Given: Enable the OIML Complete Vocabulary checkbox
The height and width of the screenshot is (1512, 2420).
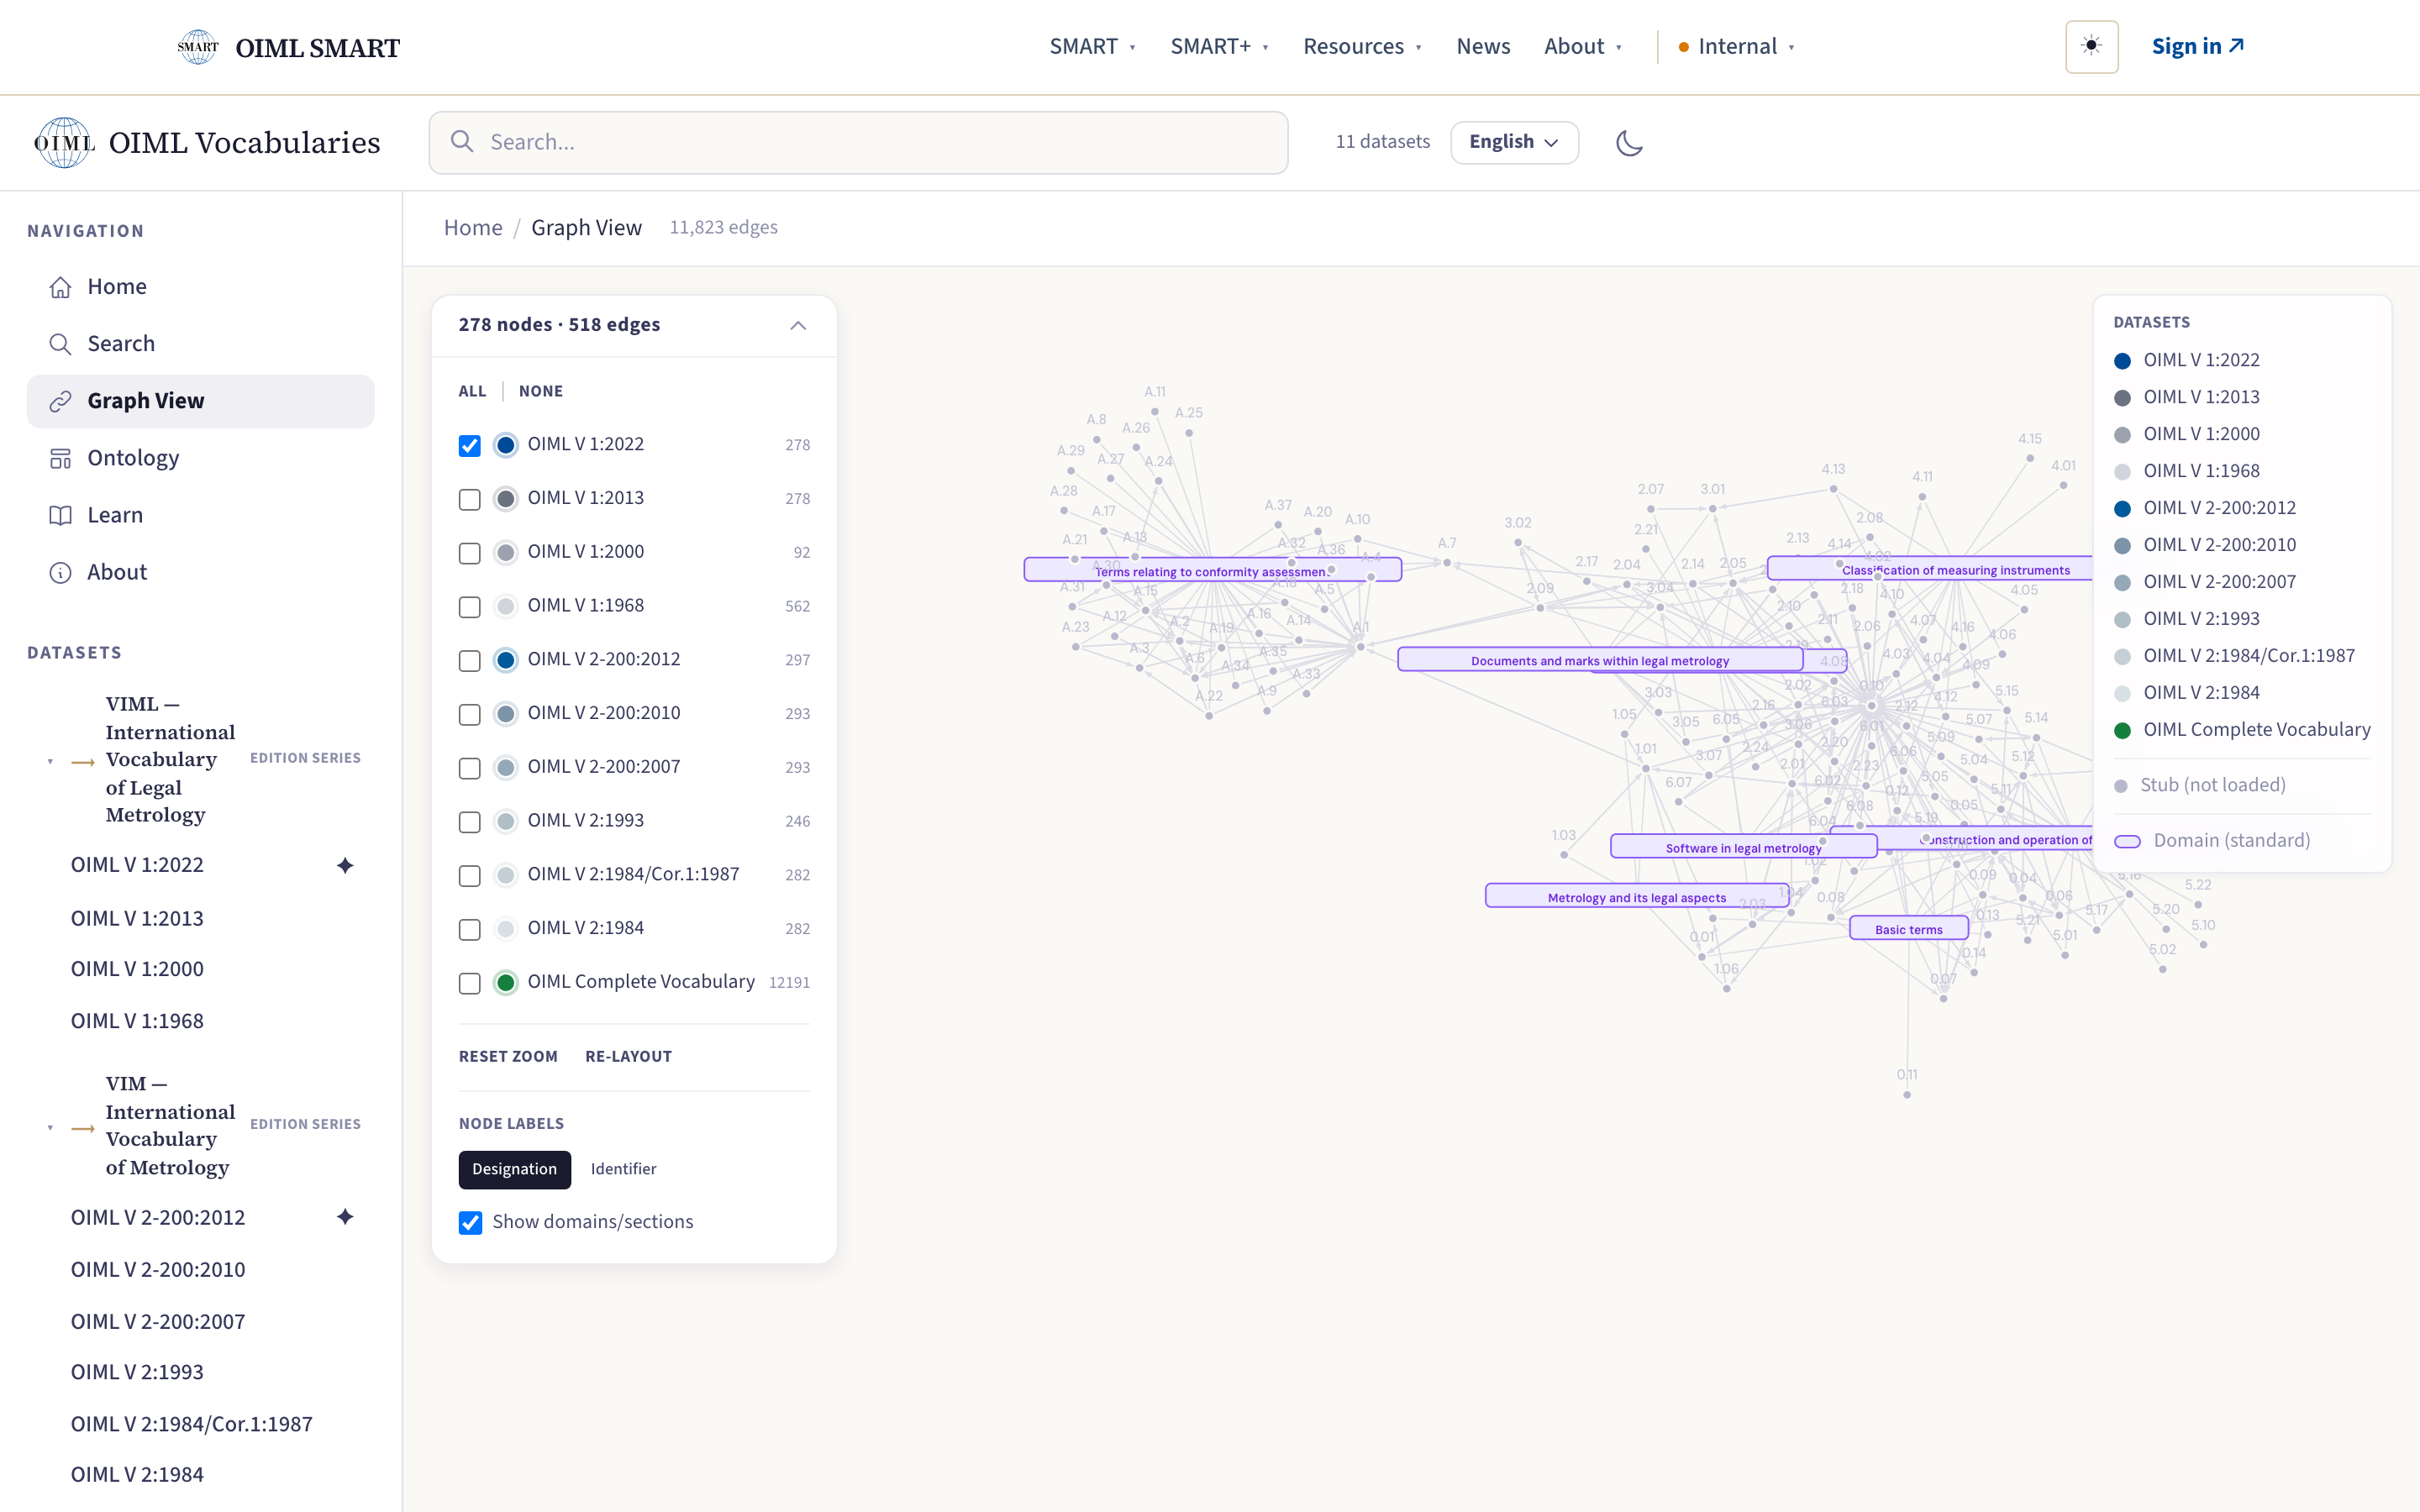Looking at the screenshot, I should click(x=470, y=983).
